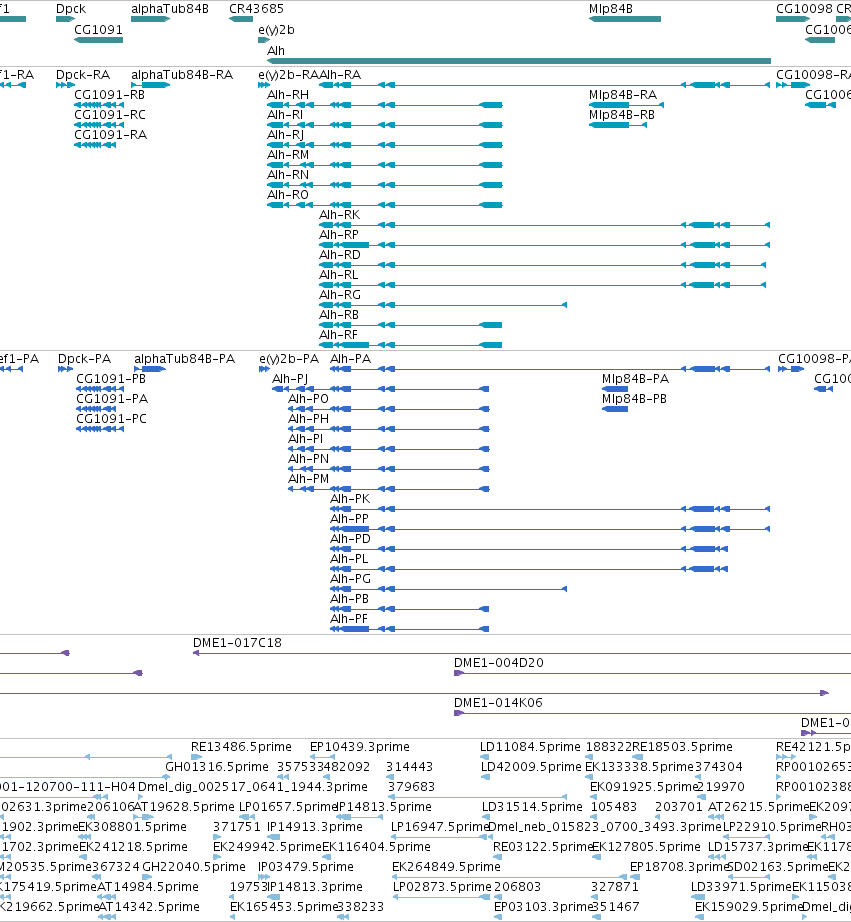Select the Mlp84B gene label
Viewport: 851px width, 922px height.
point(610,9)
